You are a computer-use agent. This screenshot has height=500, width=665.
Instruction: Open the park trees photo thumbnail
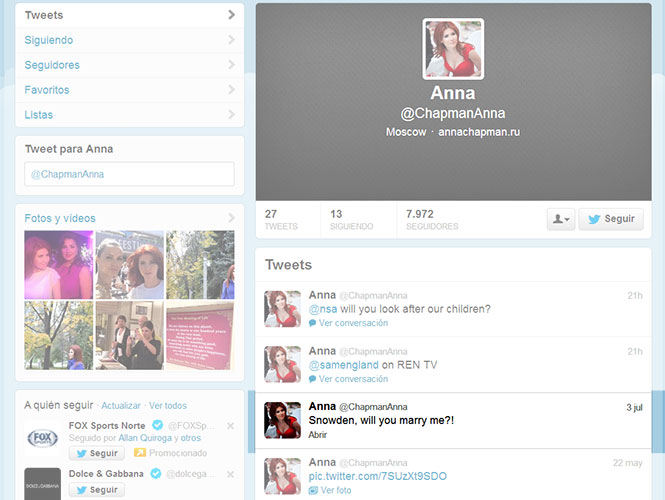coord(200,265)
